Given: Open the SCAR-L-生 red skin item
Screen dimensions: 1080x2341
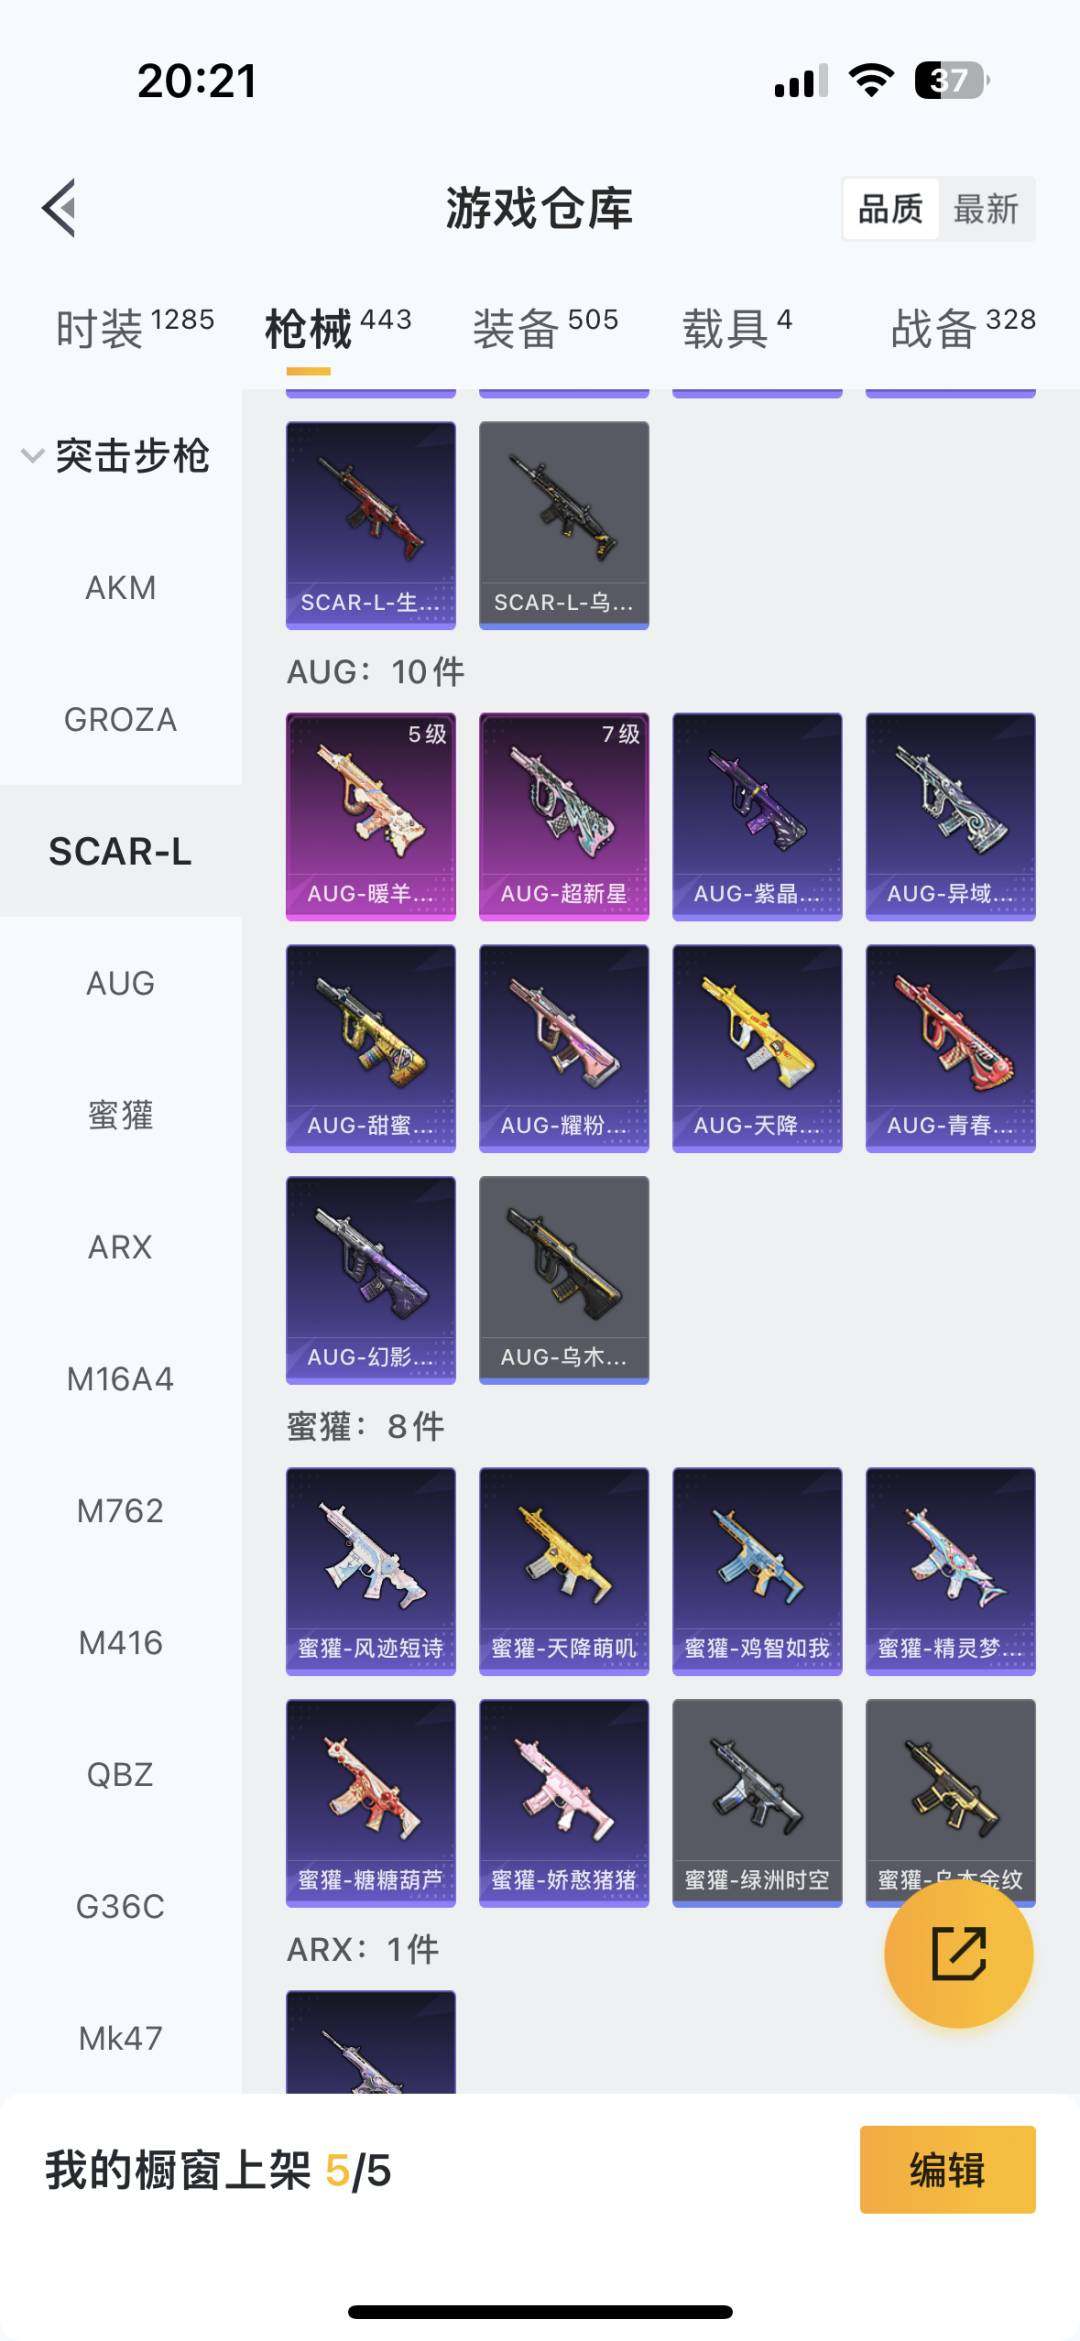Looking at the screenshot, I should coord(371,525).
